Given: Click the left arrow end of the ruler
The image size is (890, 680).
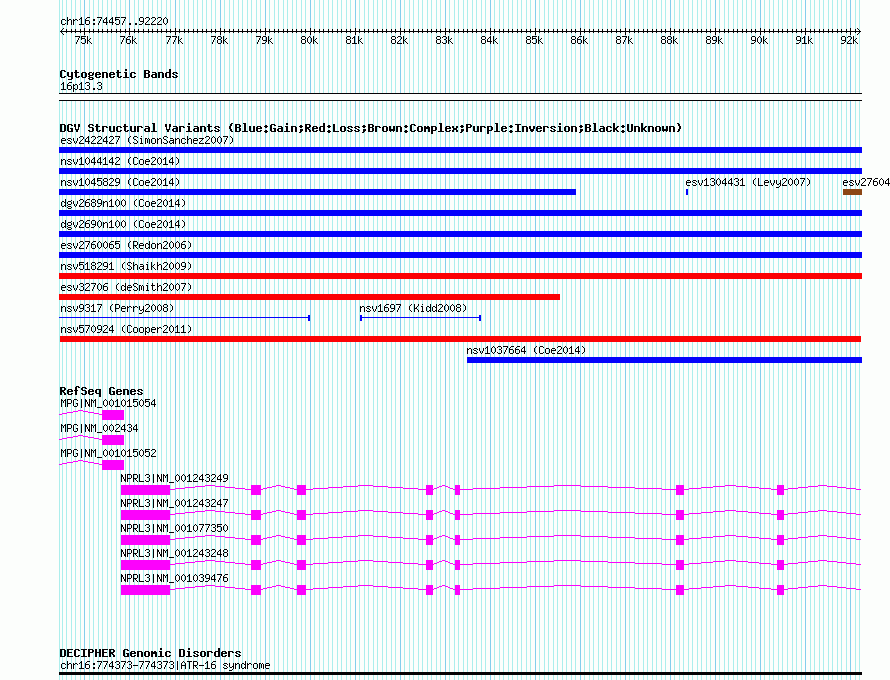Looking at the screenshot, I should click(62, 32).
